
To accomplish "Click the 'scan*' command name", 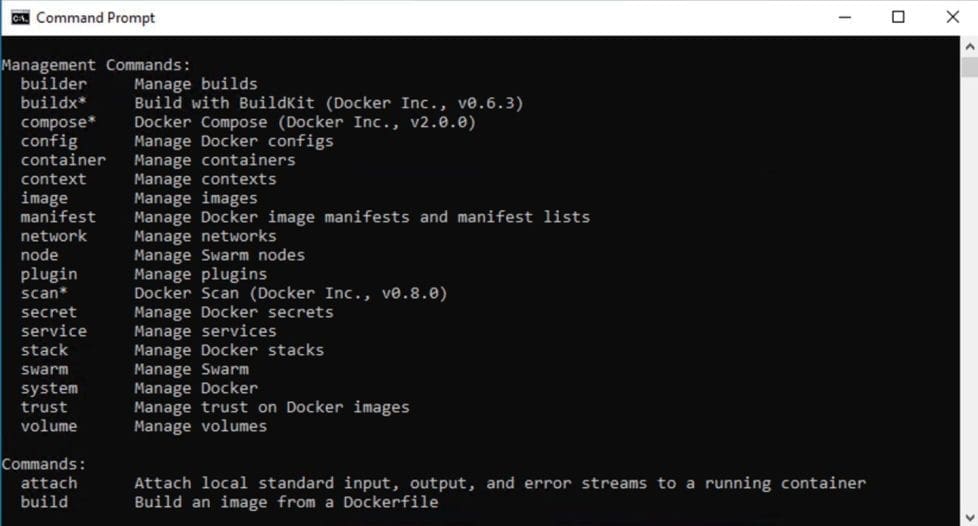I will [x=44, y=293].
